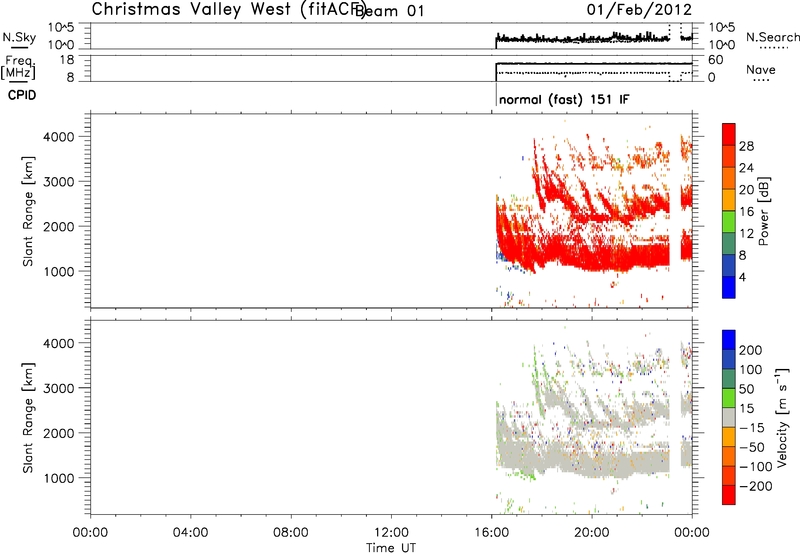Click the 12:00 time axis label
The image size is (800, 554).
[391, 533]
